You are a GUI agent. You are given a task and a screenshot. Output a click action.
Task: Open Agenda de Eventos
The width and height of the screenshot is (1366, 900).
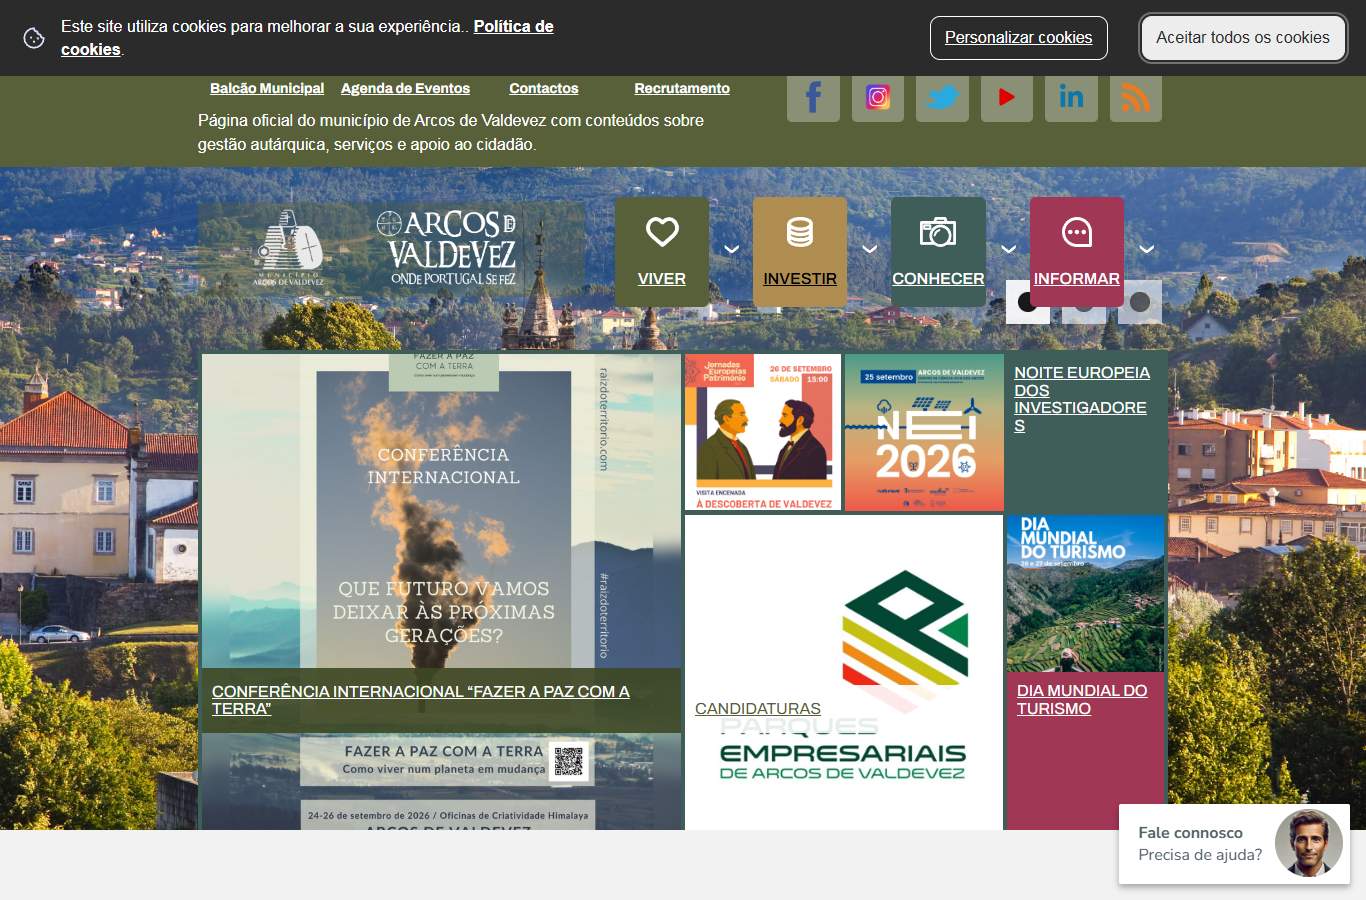(405, 88)
